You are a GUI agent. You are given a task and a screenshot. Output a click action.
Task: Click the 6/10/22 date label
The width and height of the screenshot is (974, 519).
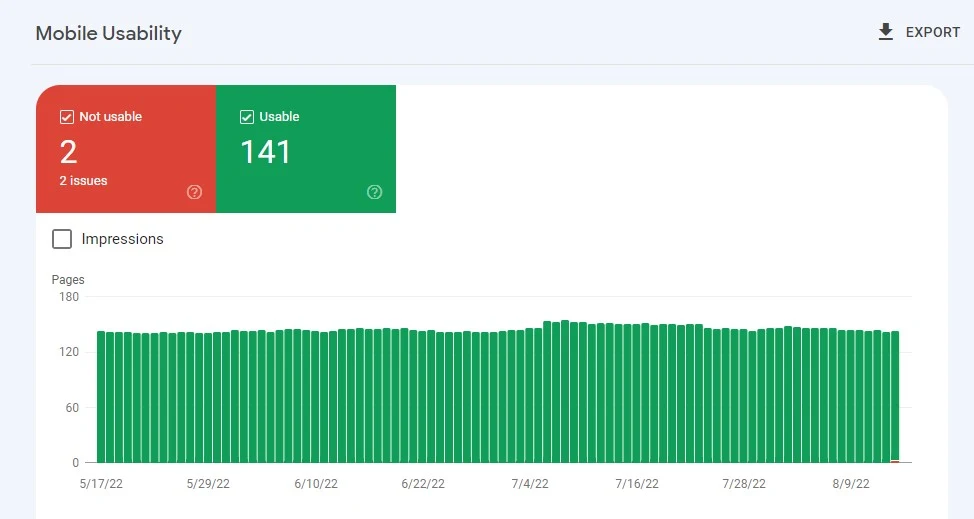tap(316, 484)
